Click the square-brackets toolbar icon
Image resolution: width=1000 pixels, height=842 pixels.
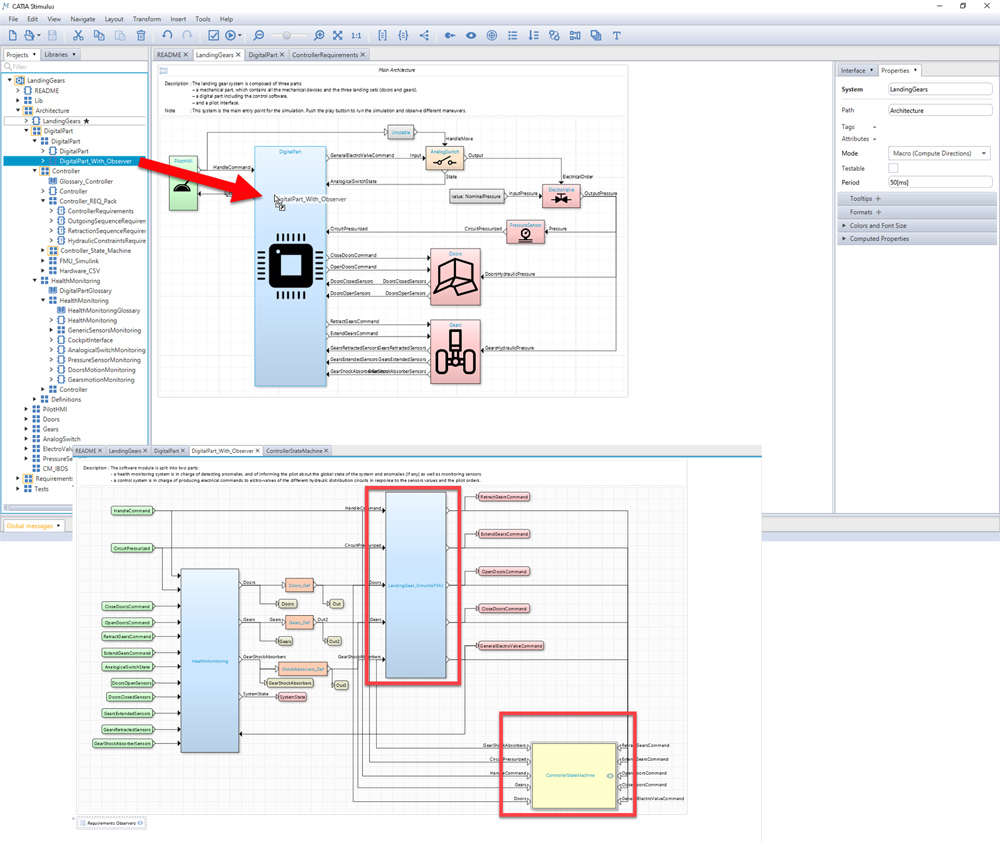point(383,36)
